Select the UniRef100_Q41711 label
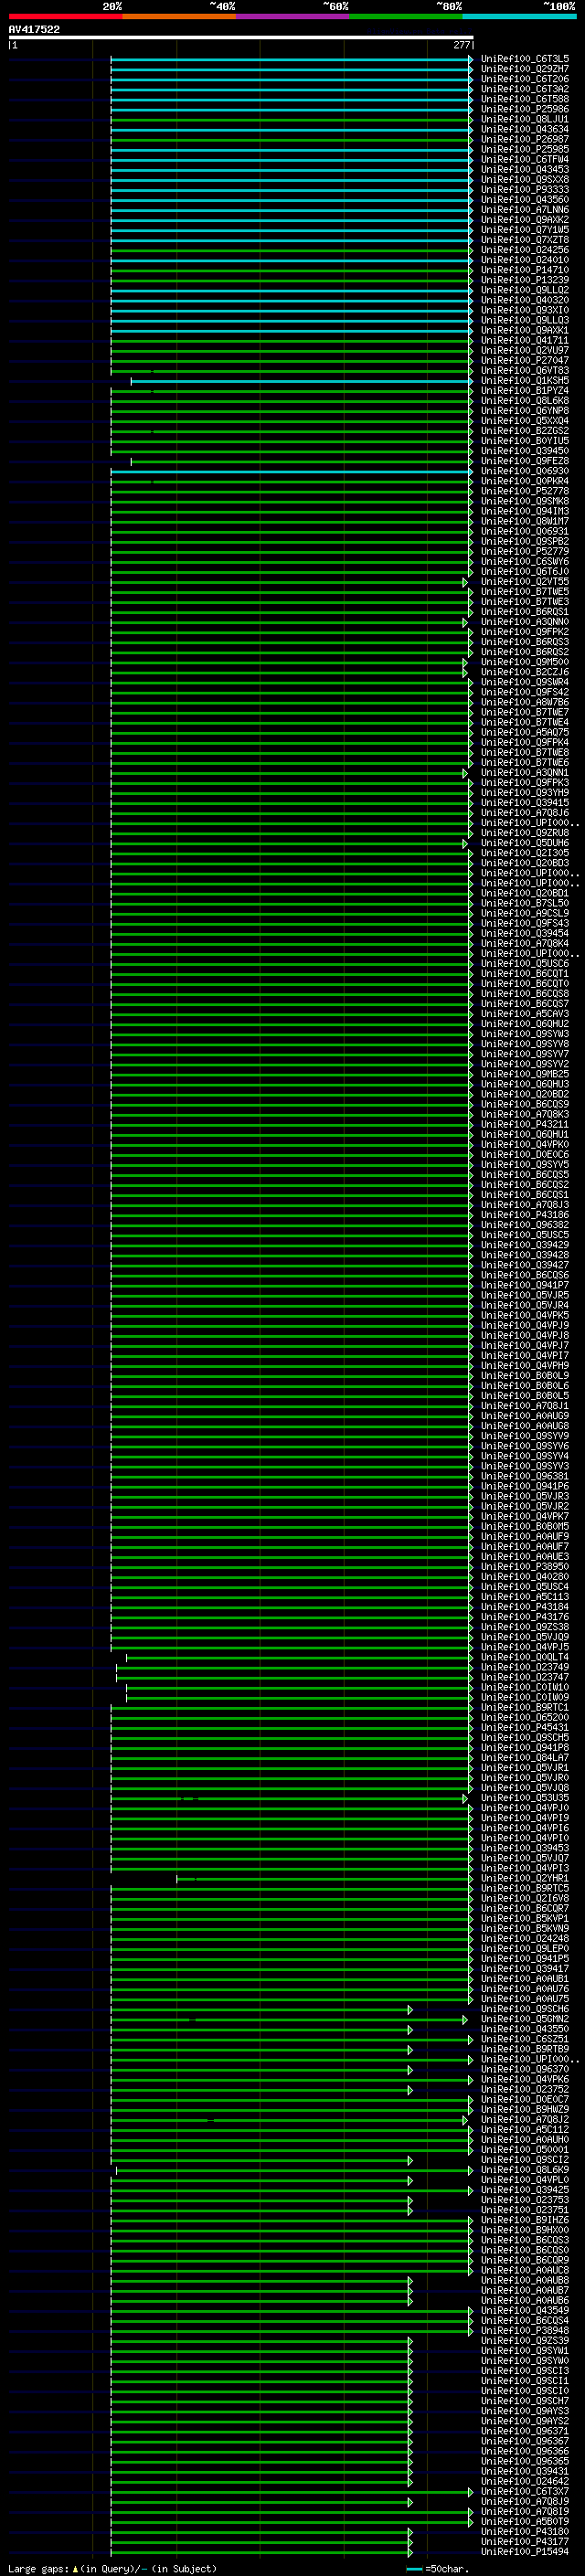The height and width of the screenshot is (2576, 585). 525,340
